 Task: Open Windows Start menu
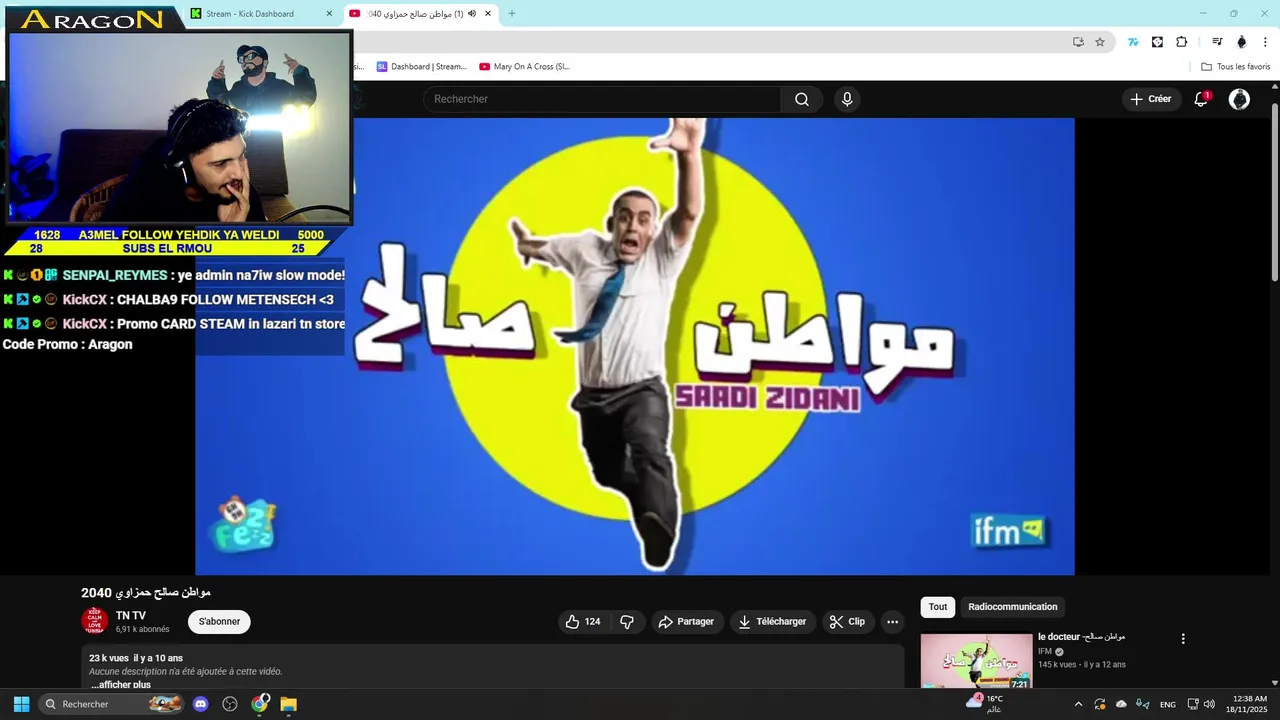21,704
